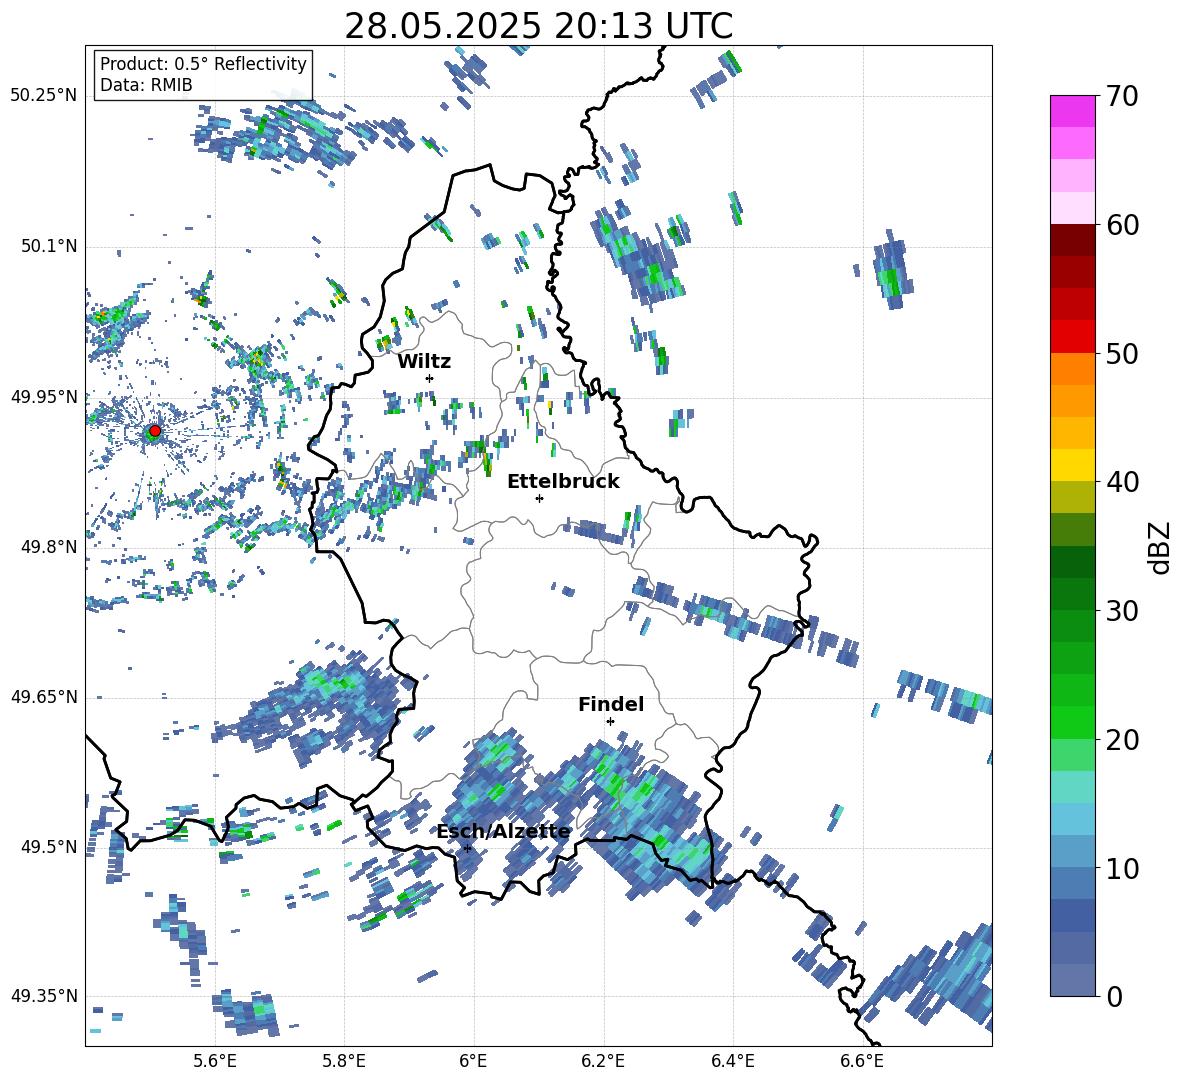Image resolution: width=1184 pixels, height=1081 pixels.
Task: Click the yellow colorbar segment at 40
Action: (1072, 466)
